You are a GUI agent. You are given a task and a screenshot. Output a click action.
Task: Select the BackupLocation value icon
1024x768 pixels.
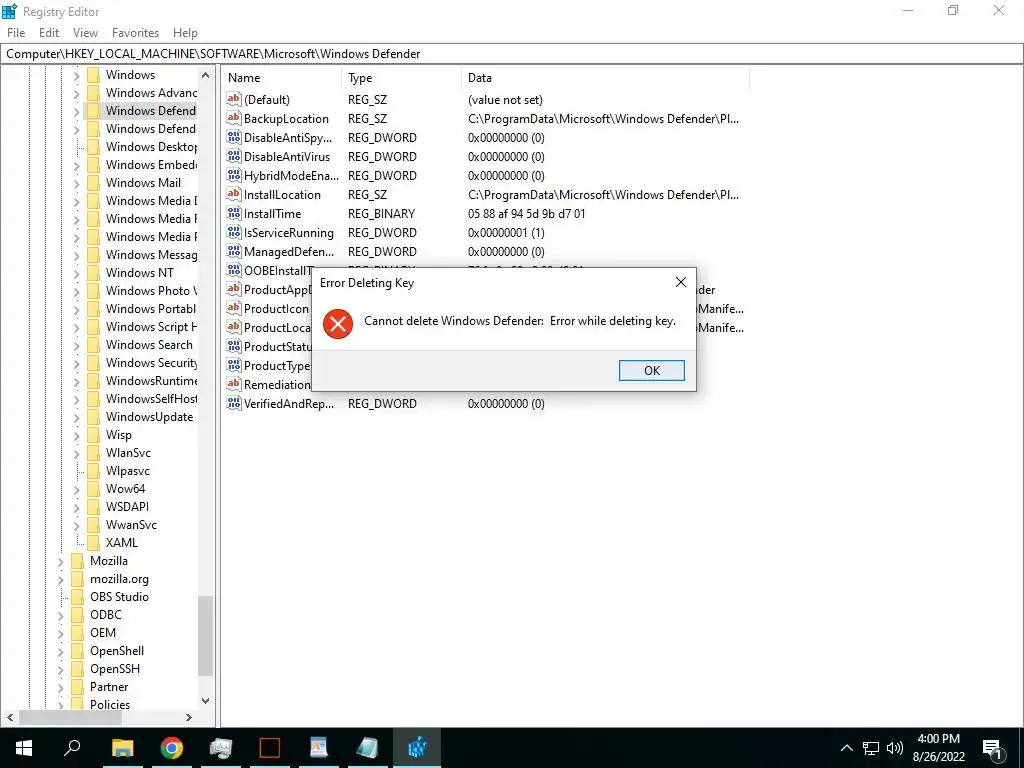click(x=234, y=118)
